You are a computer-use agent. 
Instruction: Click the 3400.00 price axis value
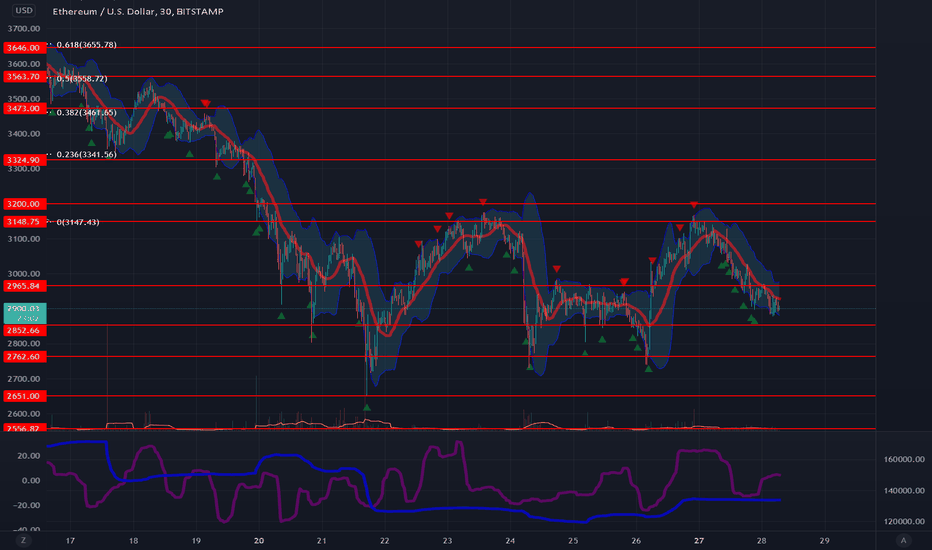pyautogui.click(x=24, y=134)
